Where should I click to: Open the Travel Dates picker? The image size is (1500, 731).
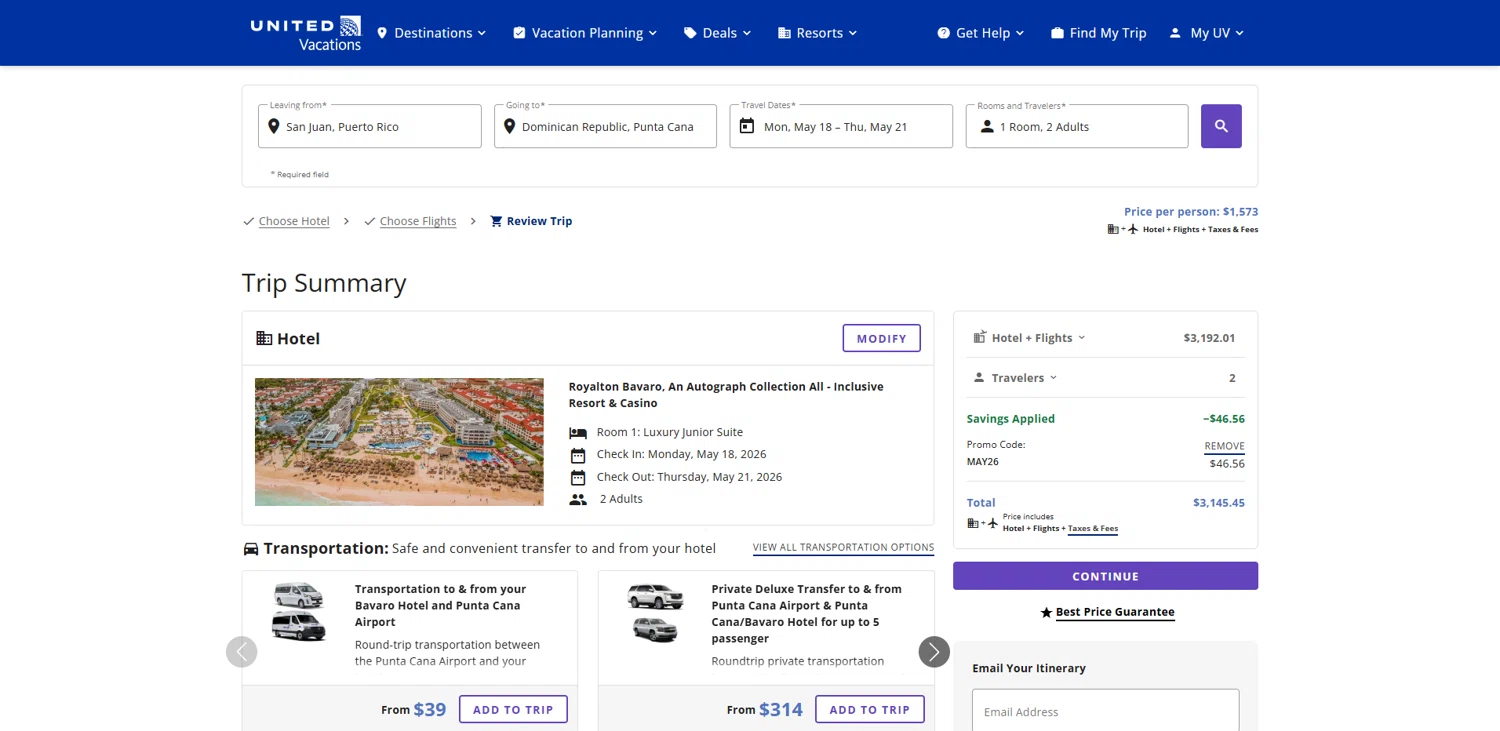coord(841,126)
